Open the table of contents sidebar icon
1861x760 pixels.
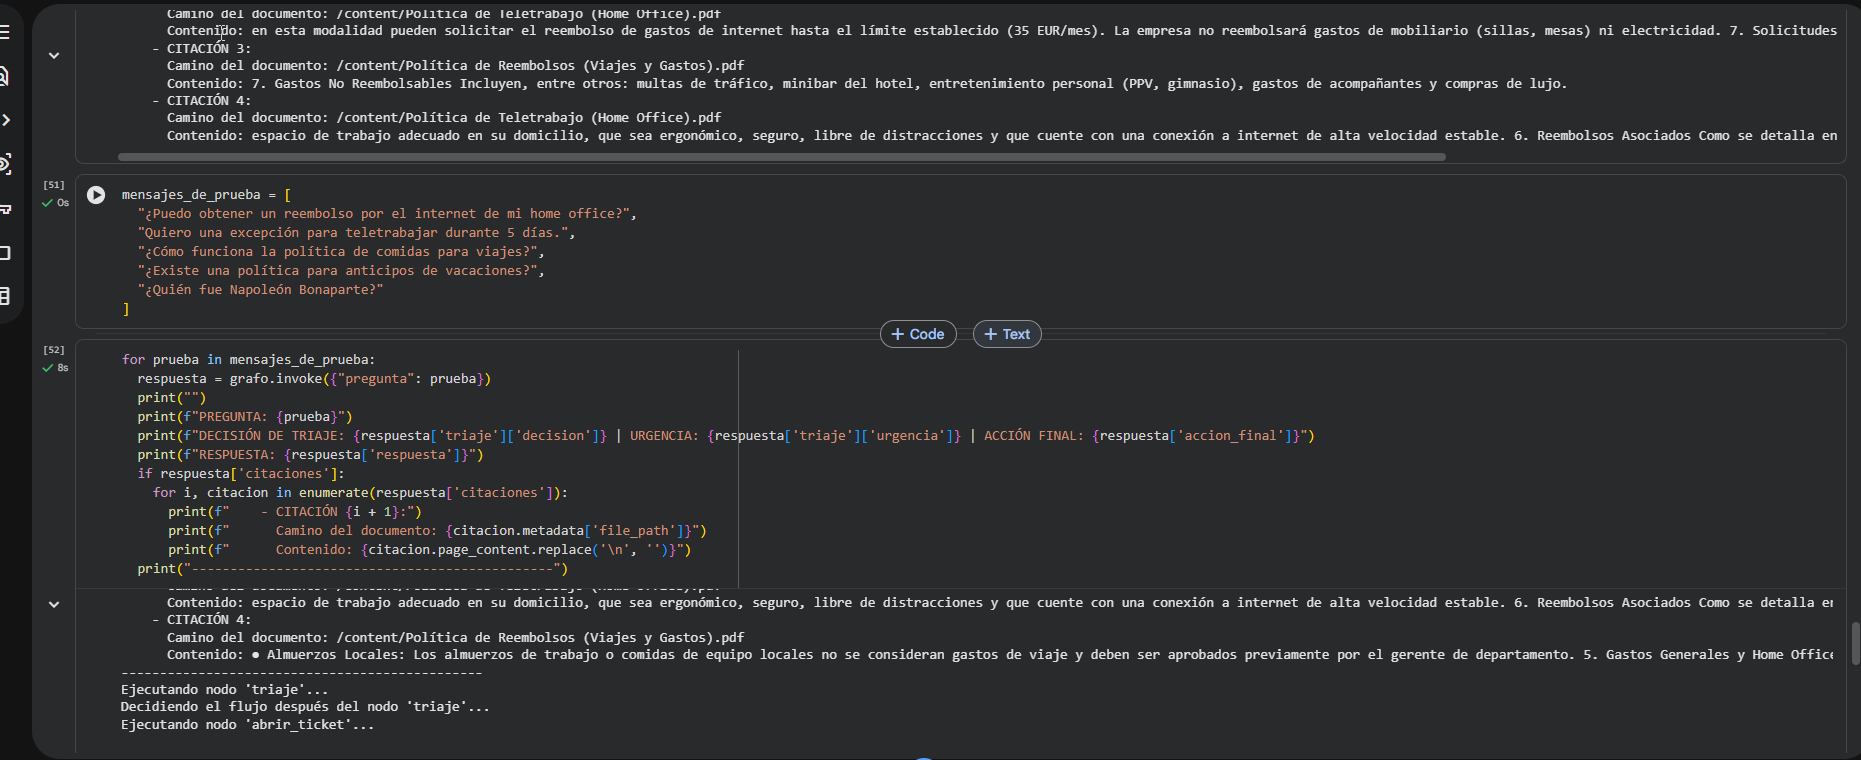4,32
